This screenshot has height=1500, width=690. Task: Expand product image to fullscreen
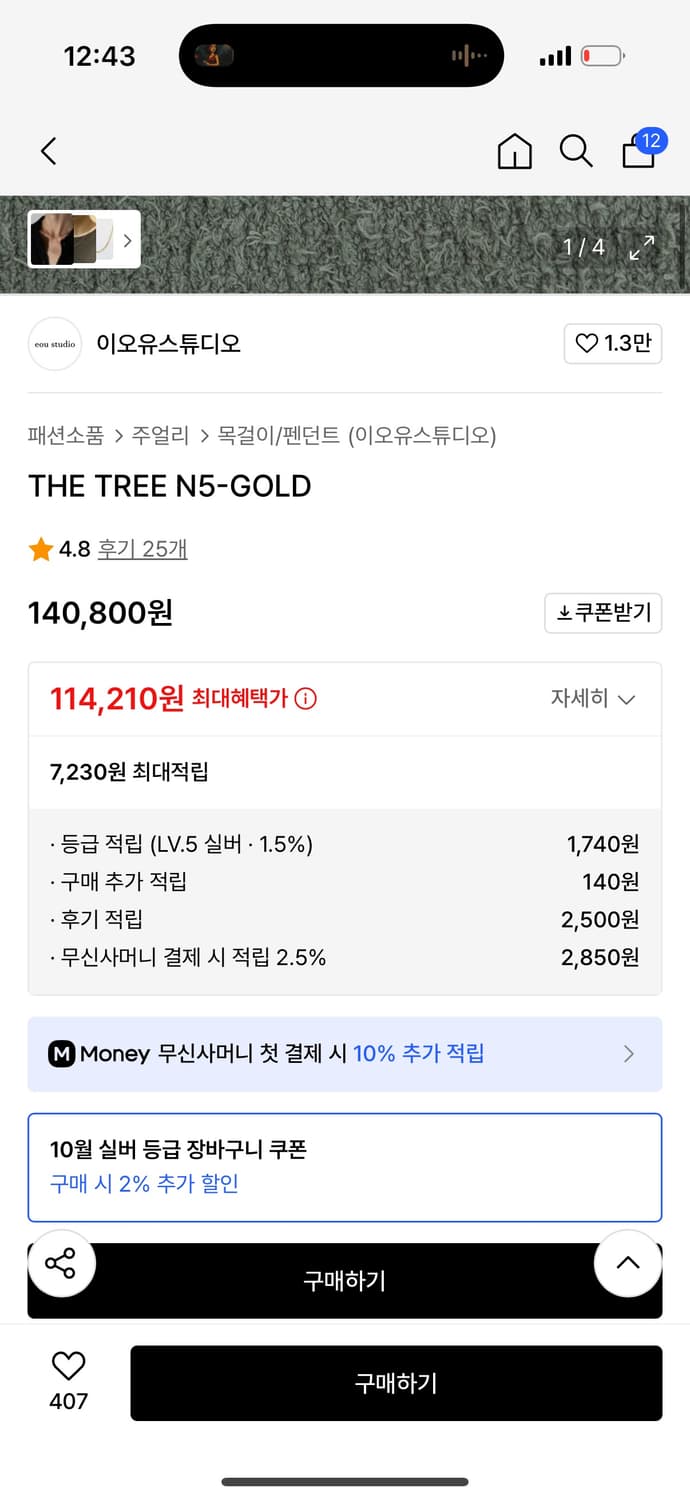(x=641, y=247)
